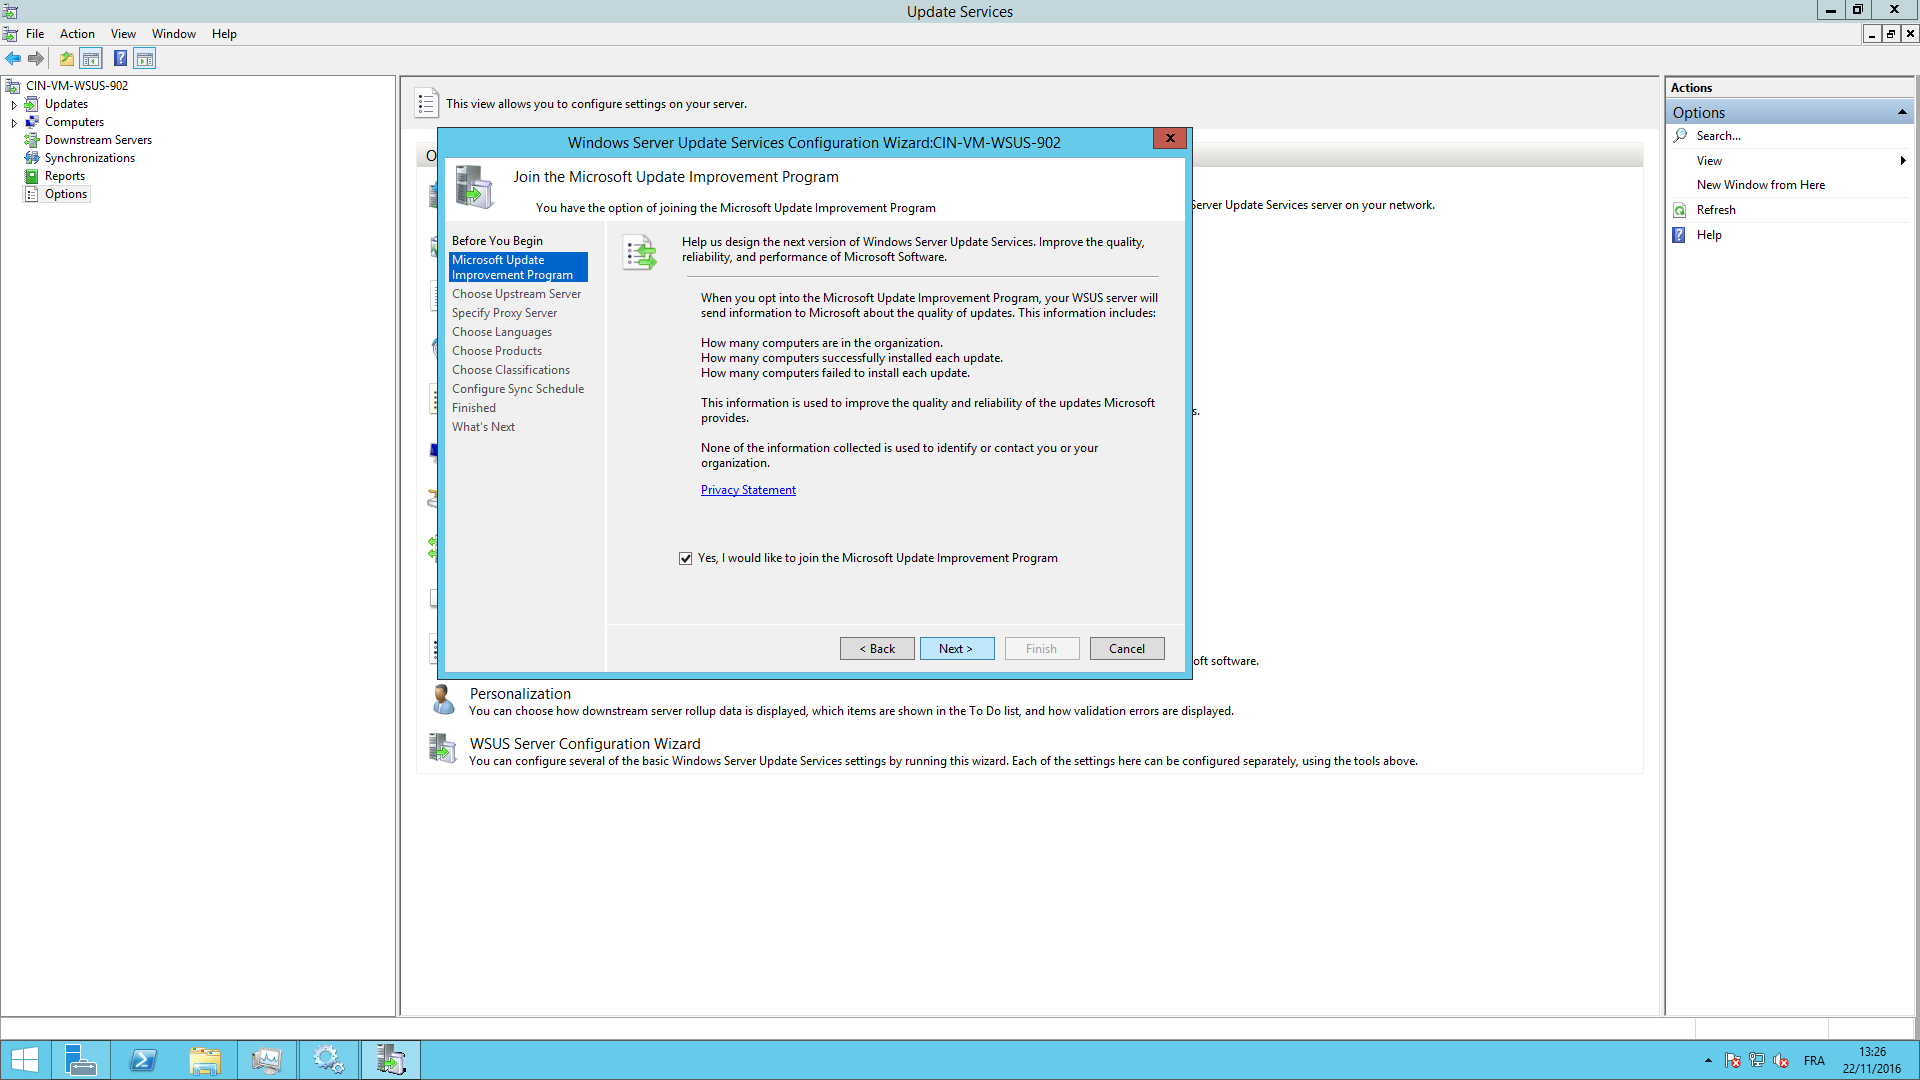Expand the Updates tree node
The height and width of the screenshot is (1080, 1920).
pos(14,104)
